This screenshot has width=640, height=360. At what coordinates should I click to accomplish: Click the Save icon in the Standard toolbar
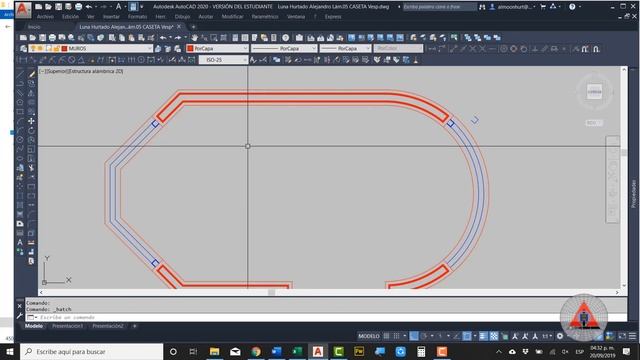(42, 38)
